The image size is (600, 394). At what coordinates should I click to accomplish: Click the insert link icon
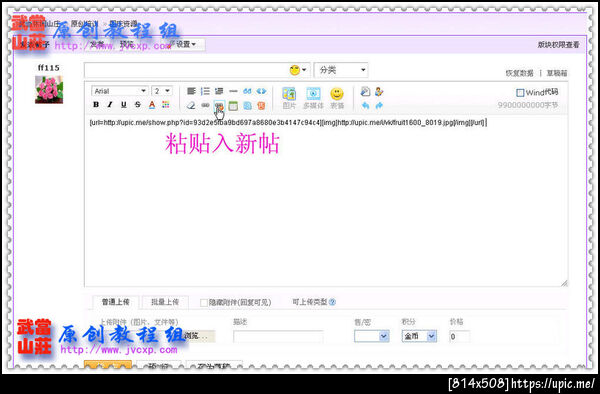click(205, 105)
